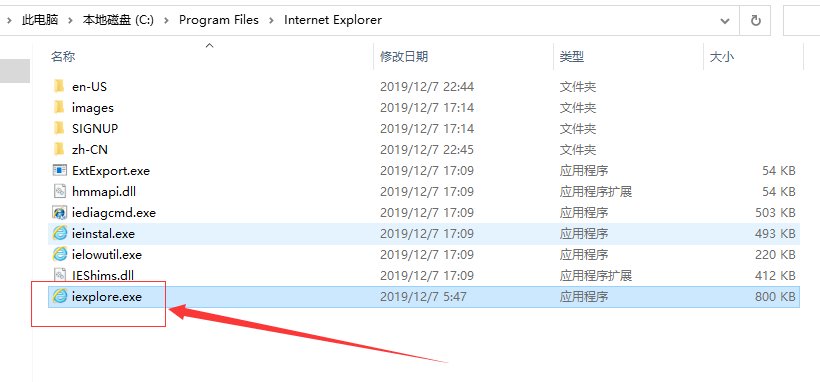This screenshot has height=382, width=820.
Task: Click 文件夹 type in the en-US row
Action: point(577,86)
